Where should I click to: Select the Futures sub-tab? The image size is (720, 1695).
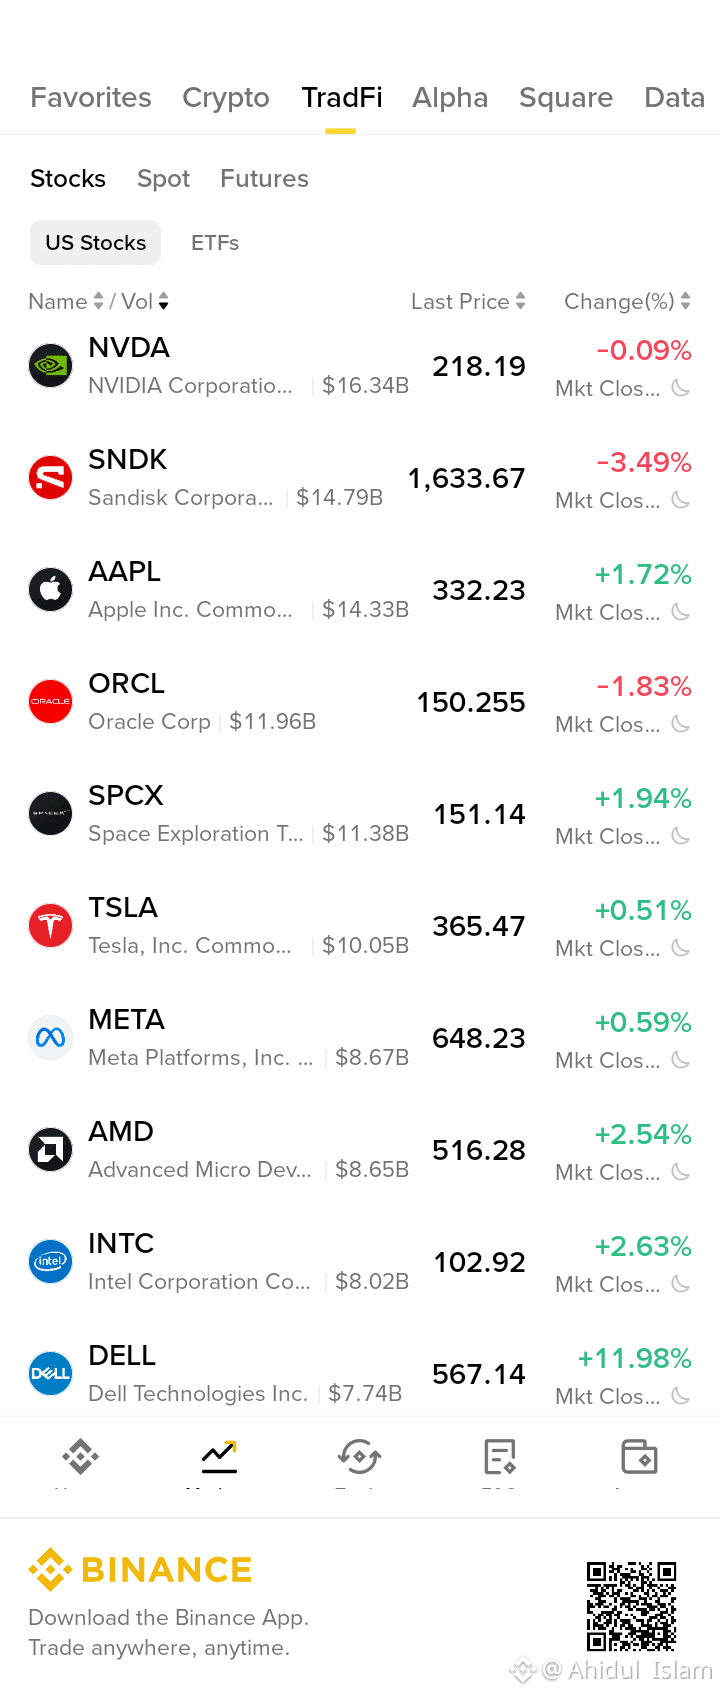click(x=264, y=178)
